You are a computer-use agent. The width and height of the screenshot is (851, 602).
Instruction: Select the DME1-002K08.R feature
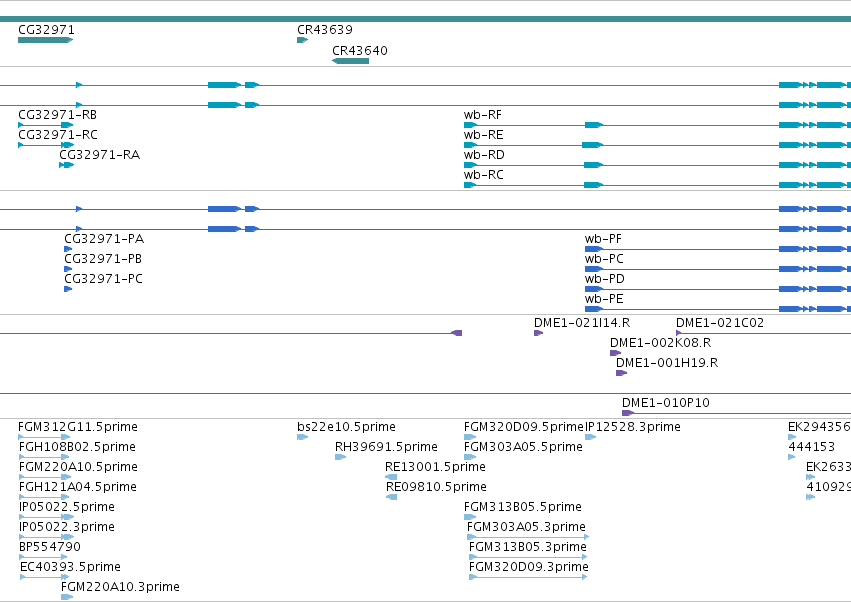click(x=661, y=343)
